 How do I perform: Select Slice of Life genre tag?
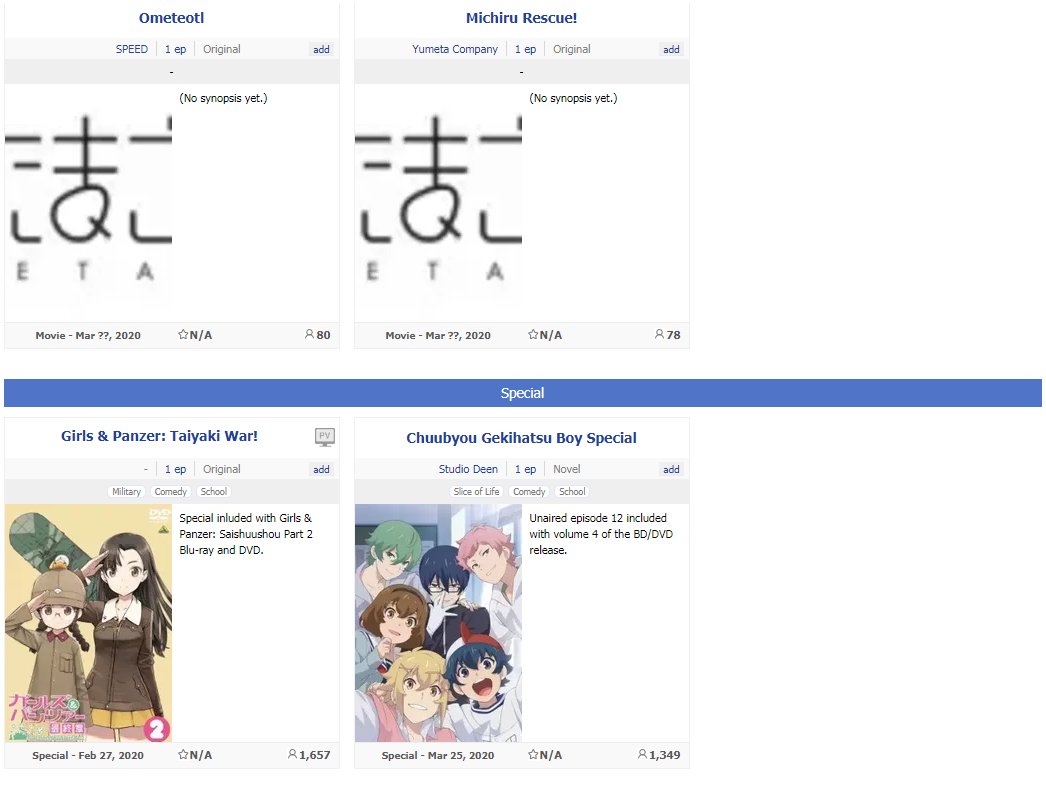(x=476, y=492)
